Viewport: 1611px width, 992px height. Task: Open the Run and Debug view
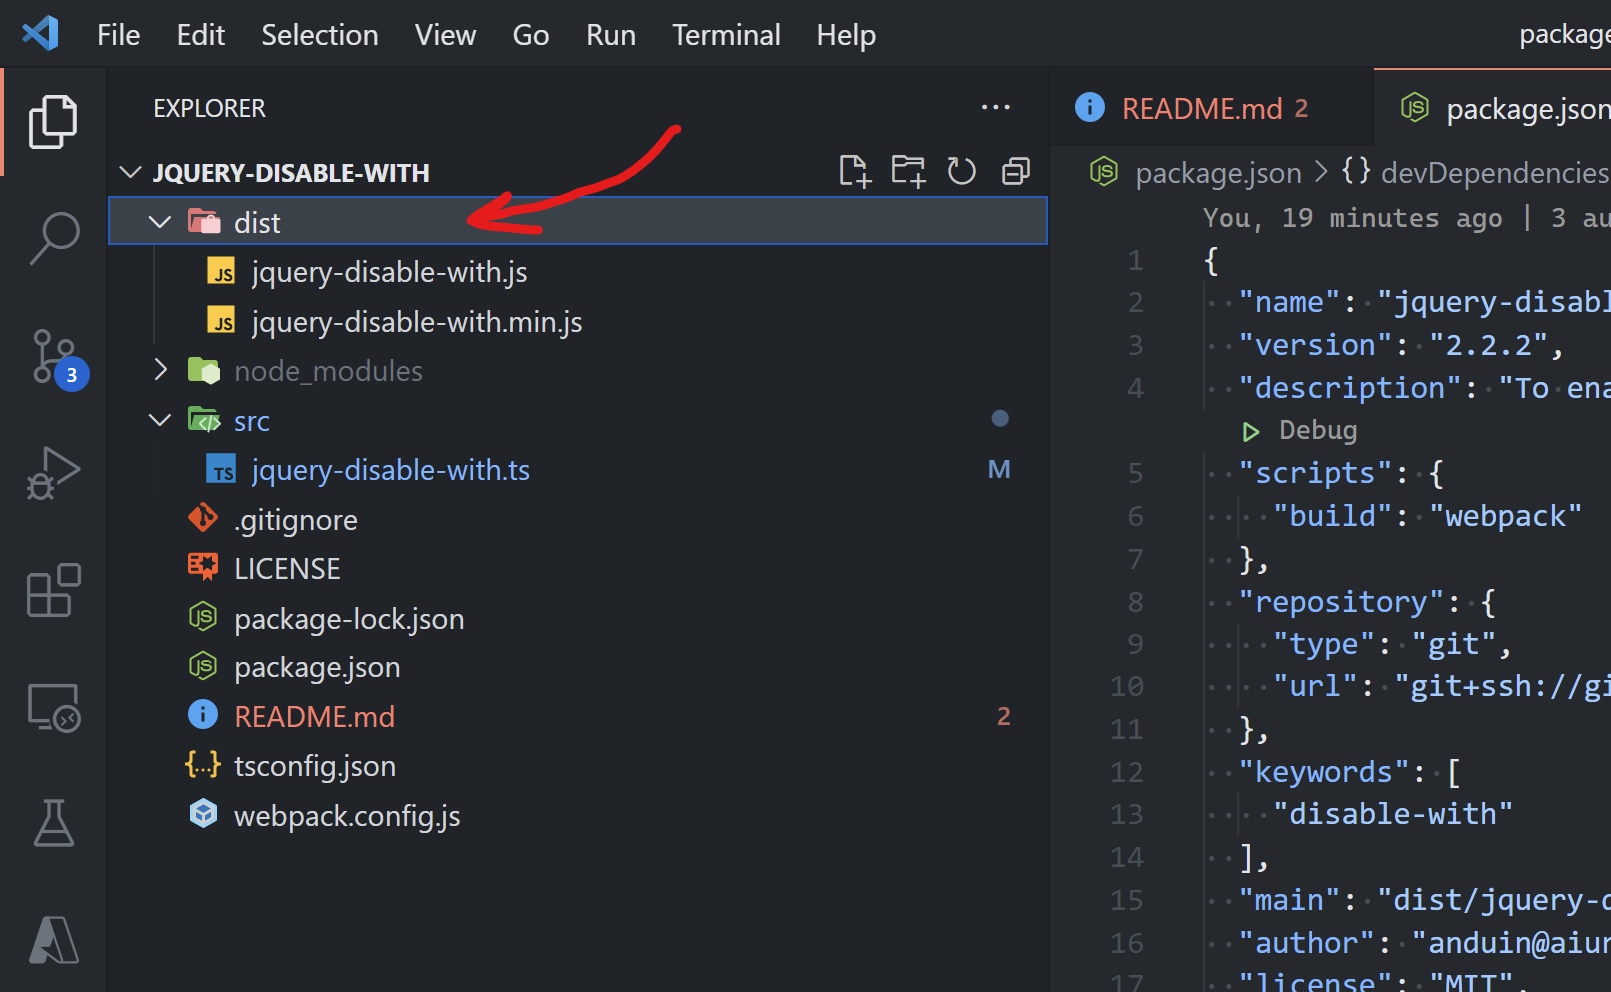pos(53,473)
